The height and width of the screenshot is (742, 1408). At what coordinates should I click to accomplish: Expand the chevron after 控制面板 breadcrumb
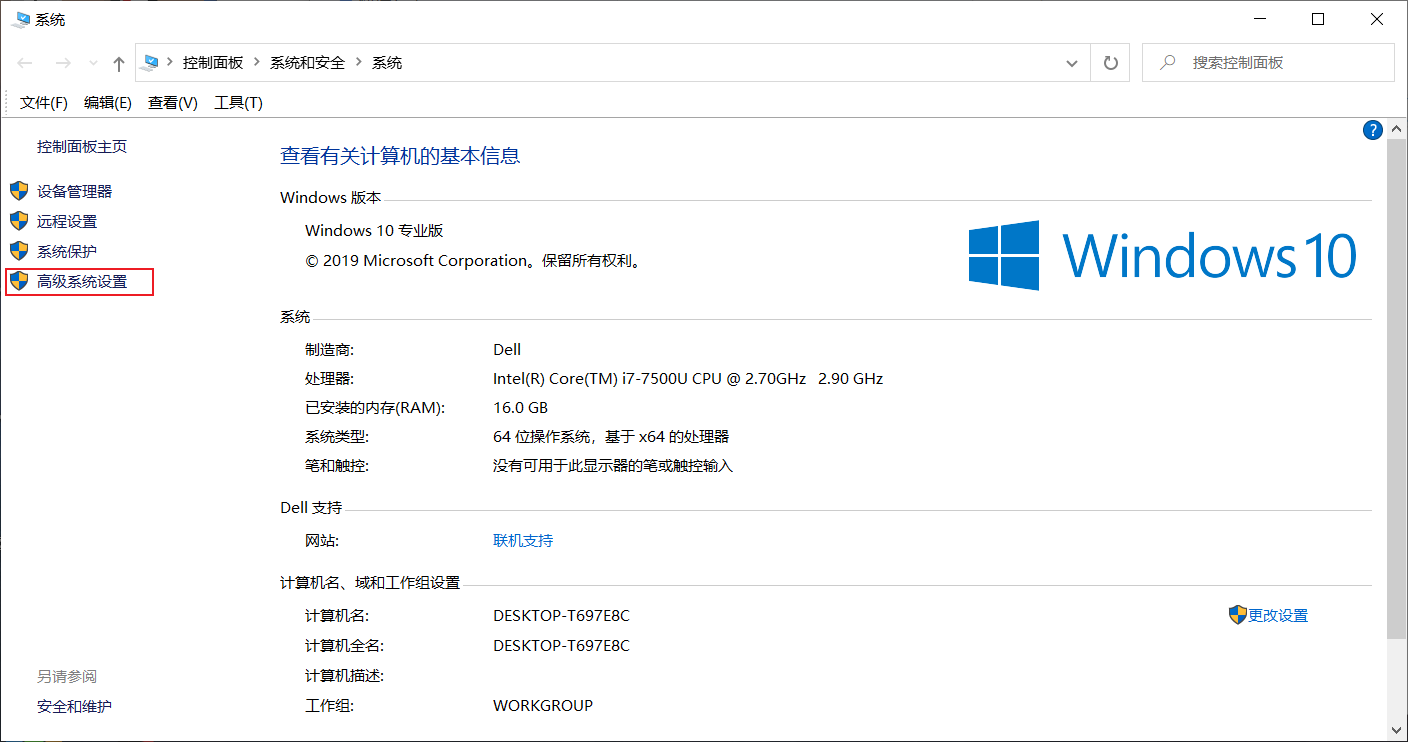click(x=257, y=62)
